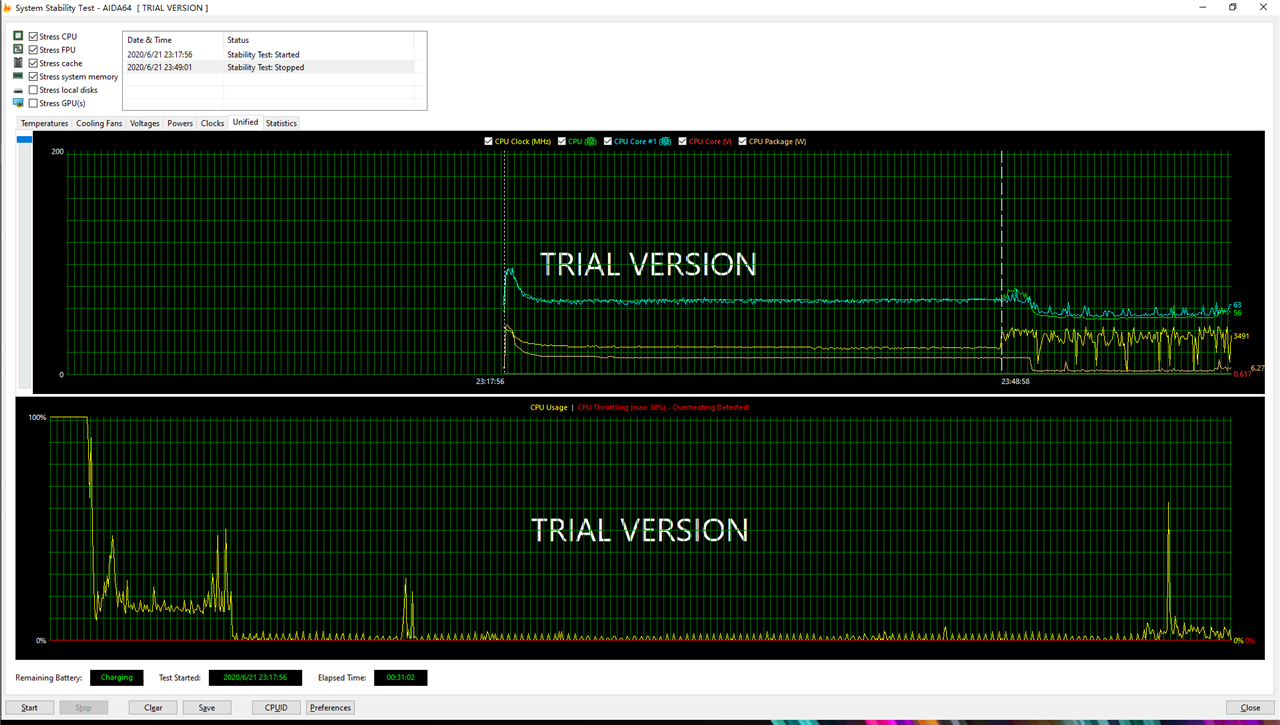Open the Cooling Fans tab
Viewport: 1280px width, 725px height.
pyautogui.click(x=99, y=123)
